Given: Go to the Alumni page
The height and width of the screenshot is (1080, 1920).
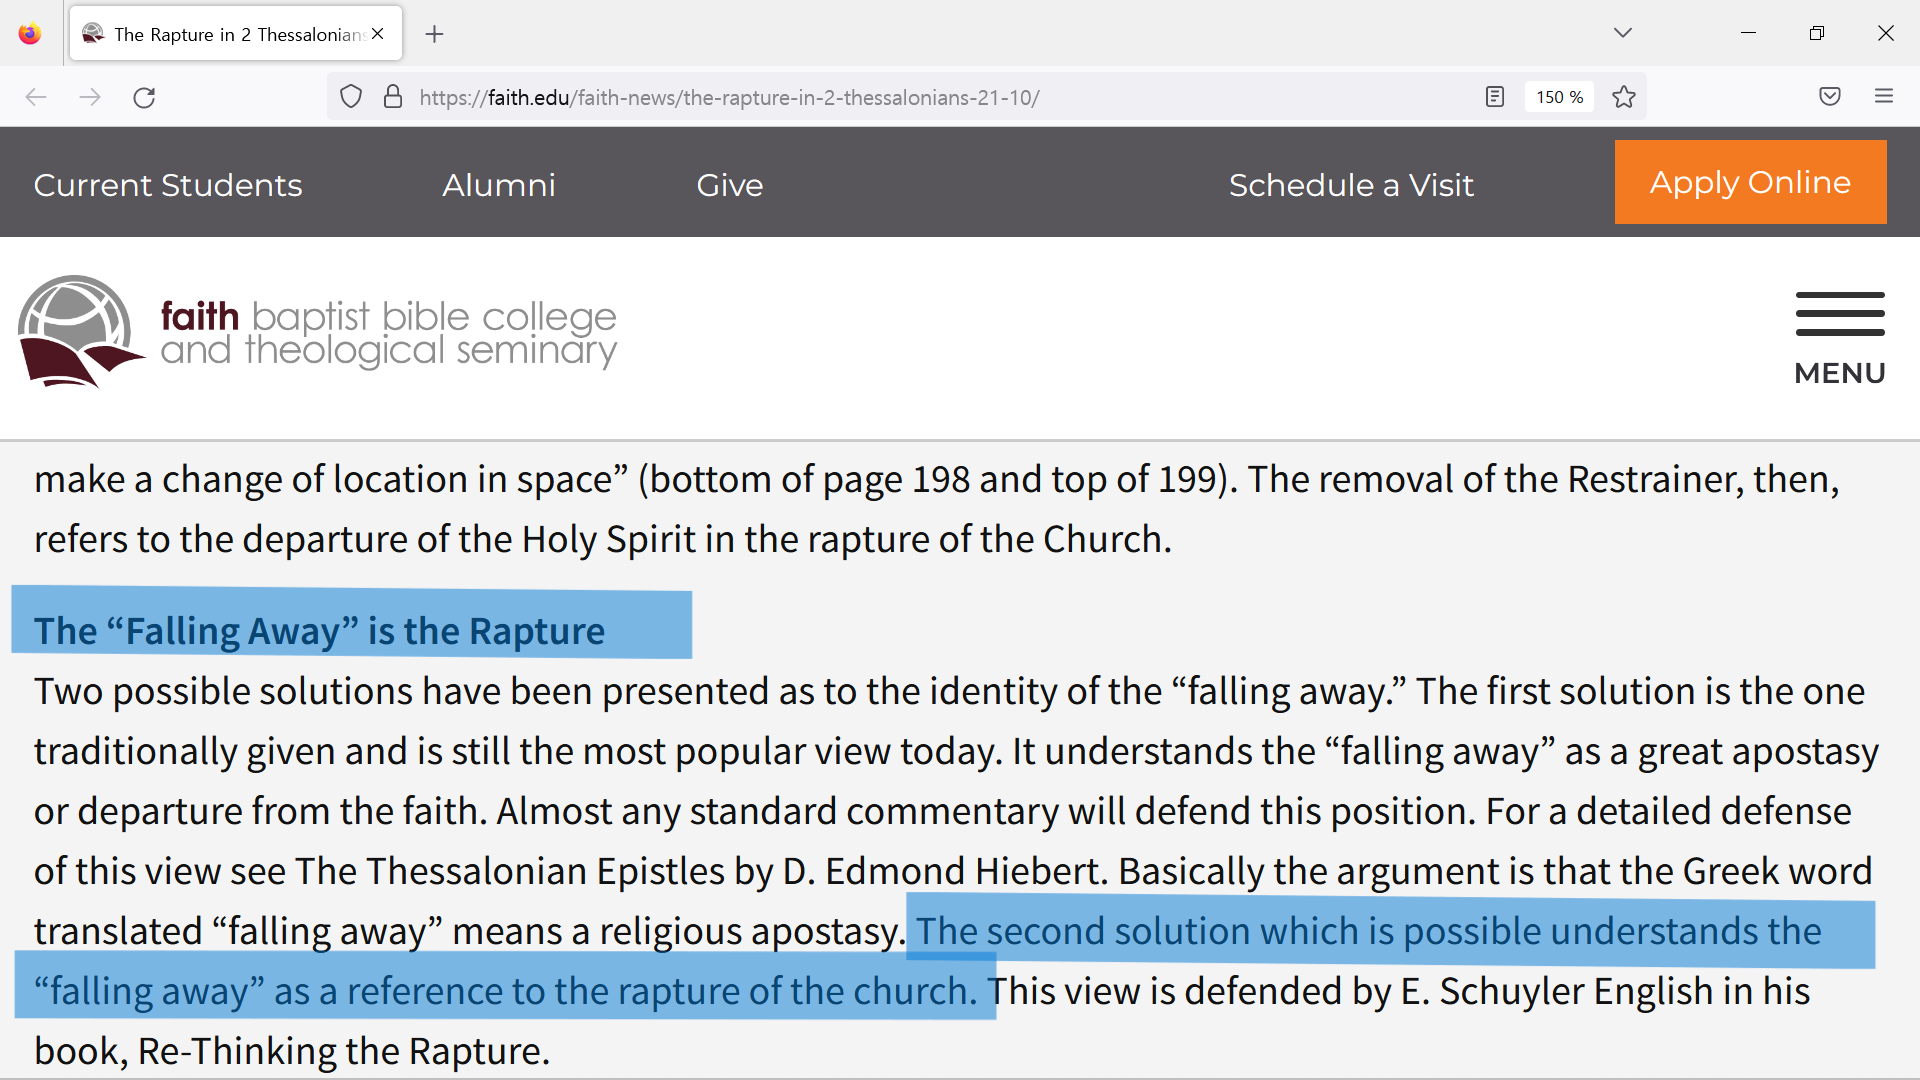Looking at the screenshot, I should (499, 185).
